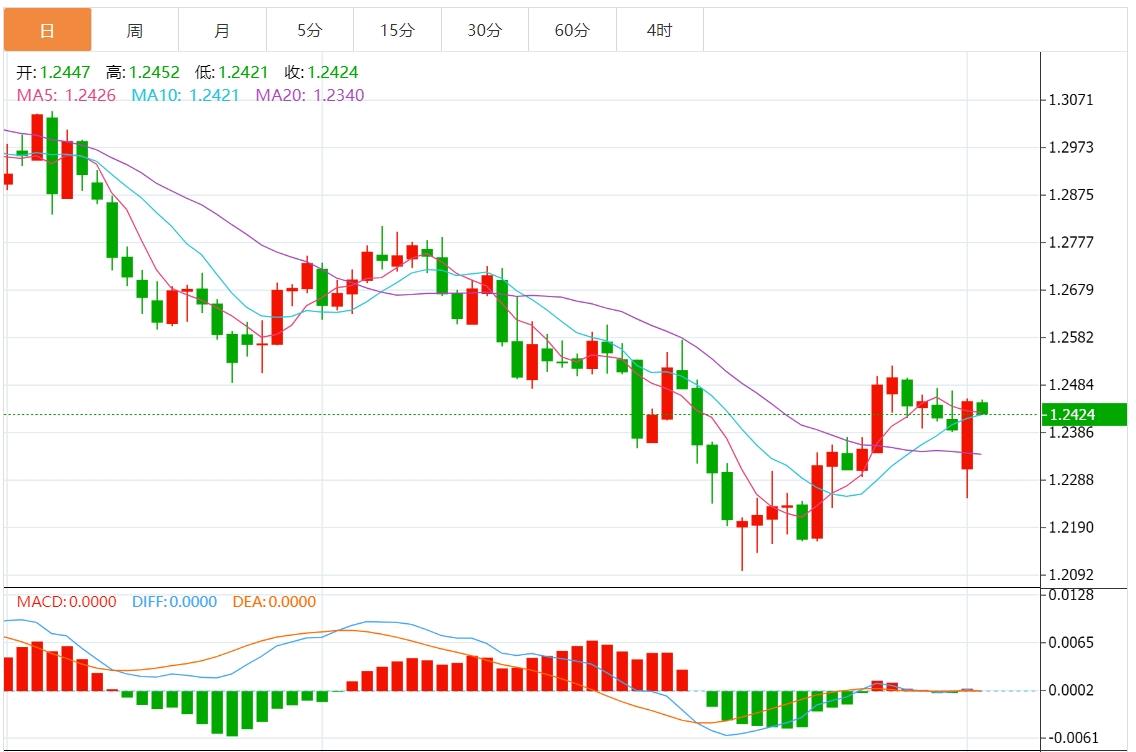Click the low price 1.2421 value

(243, 72)
